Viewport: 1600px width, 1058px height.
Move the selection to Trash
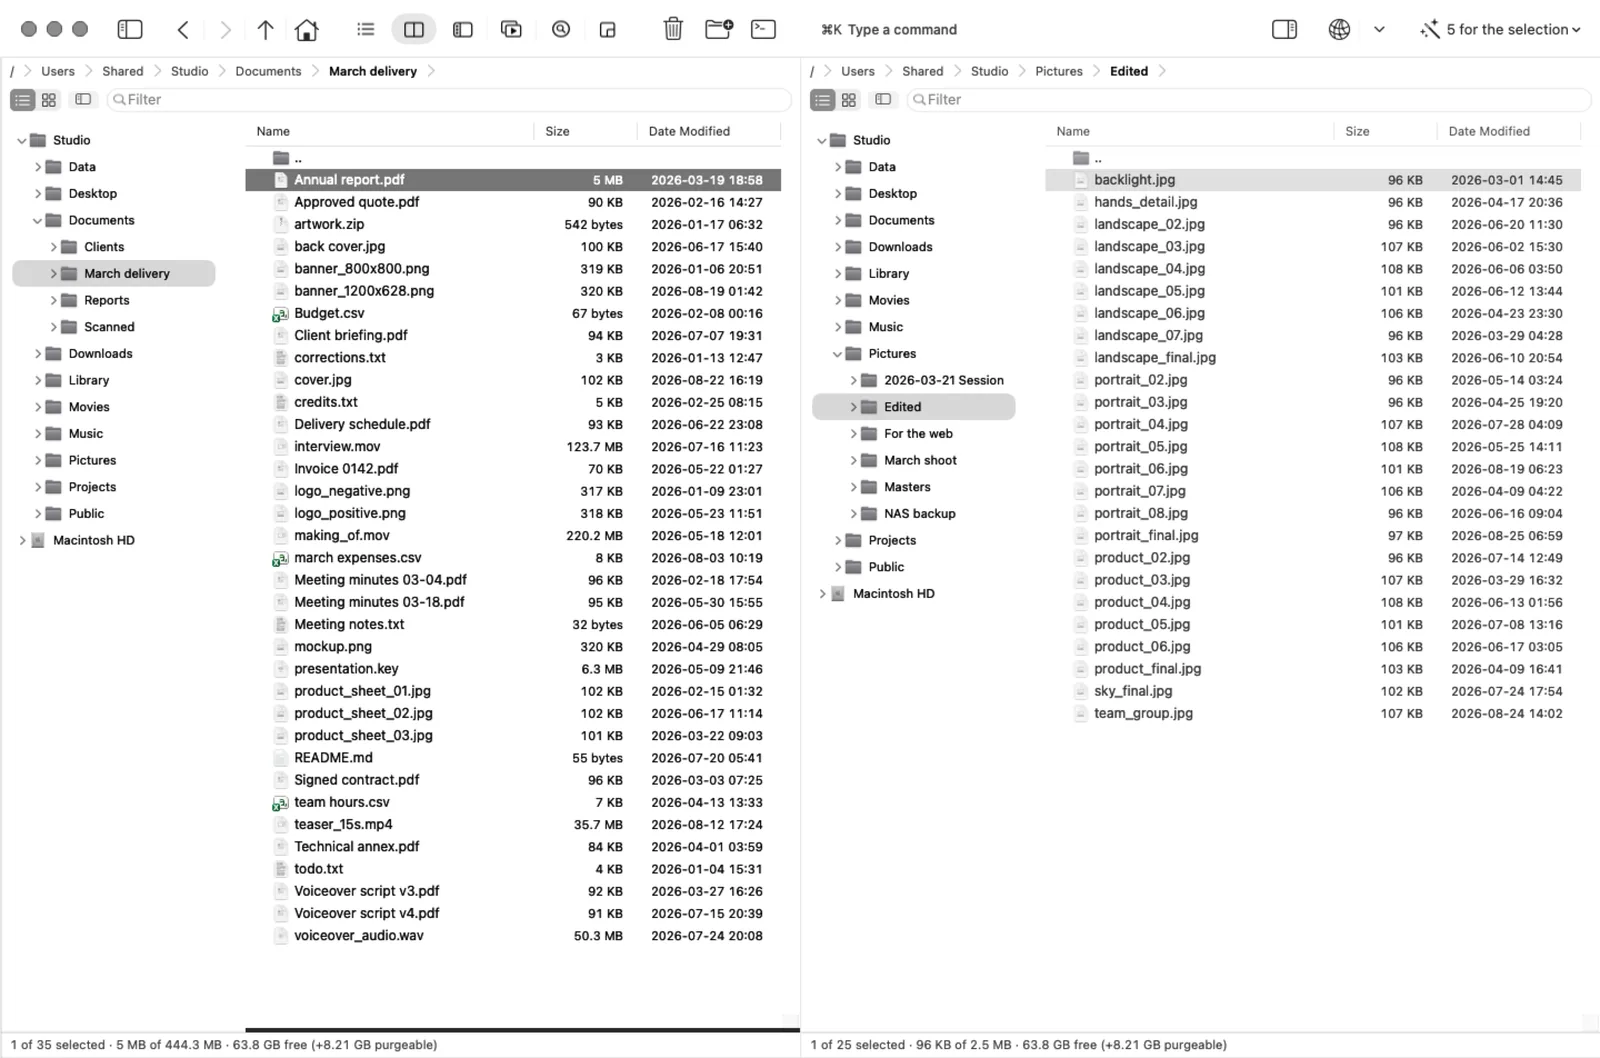[x=673, y=29]
